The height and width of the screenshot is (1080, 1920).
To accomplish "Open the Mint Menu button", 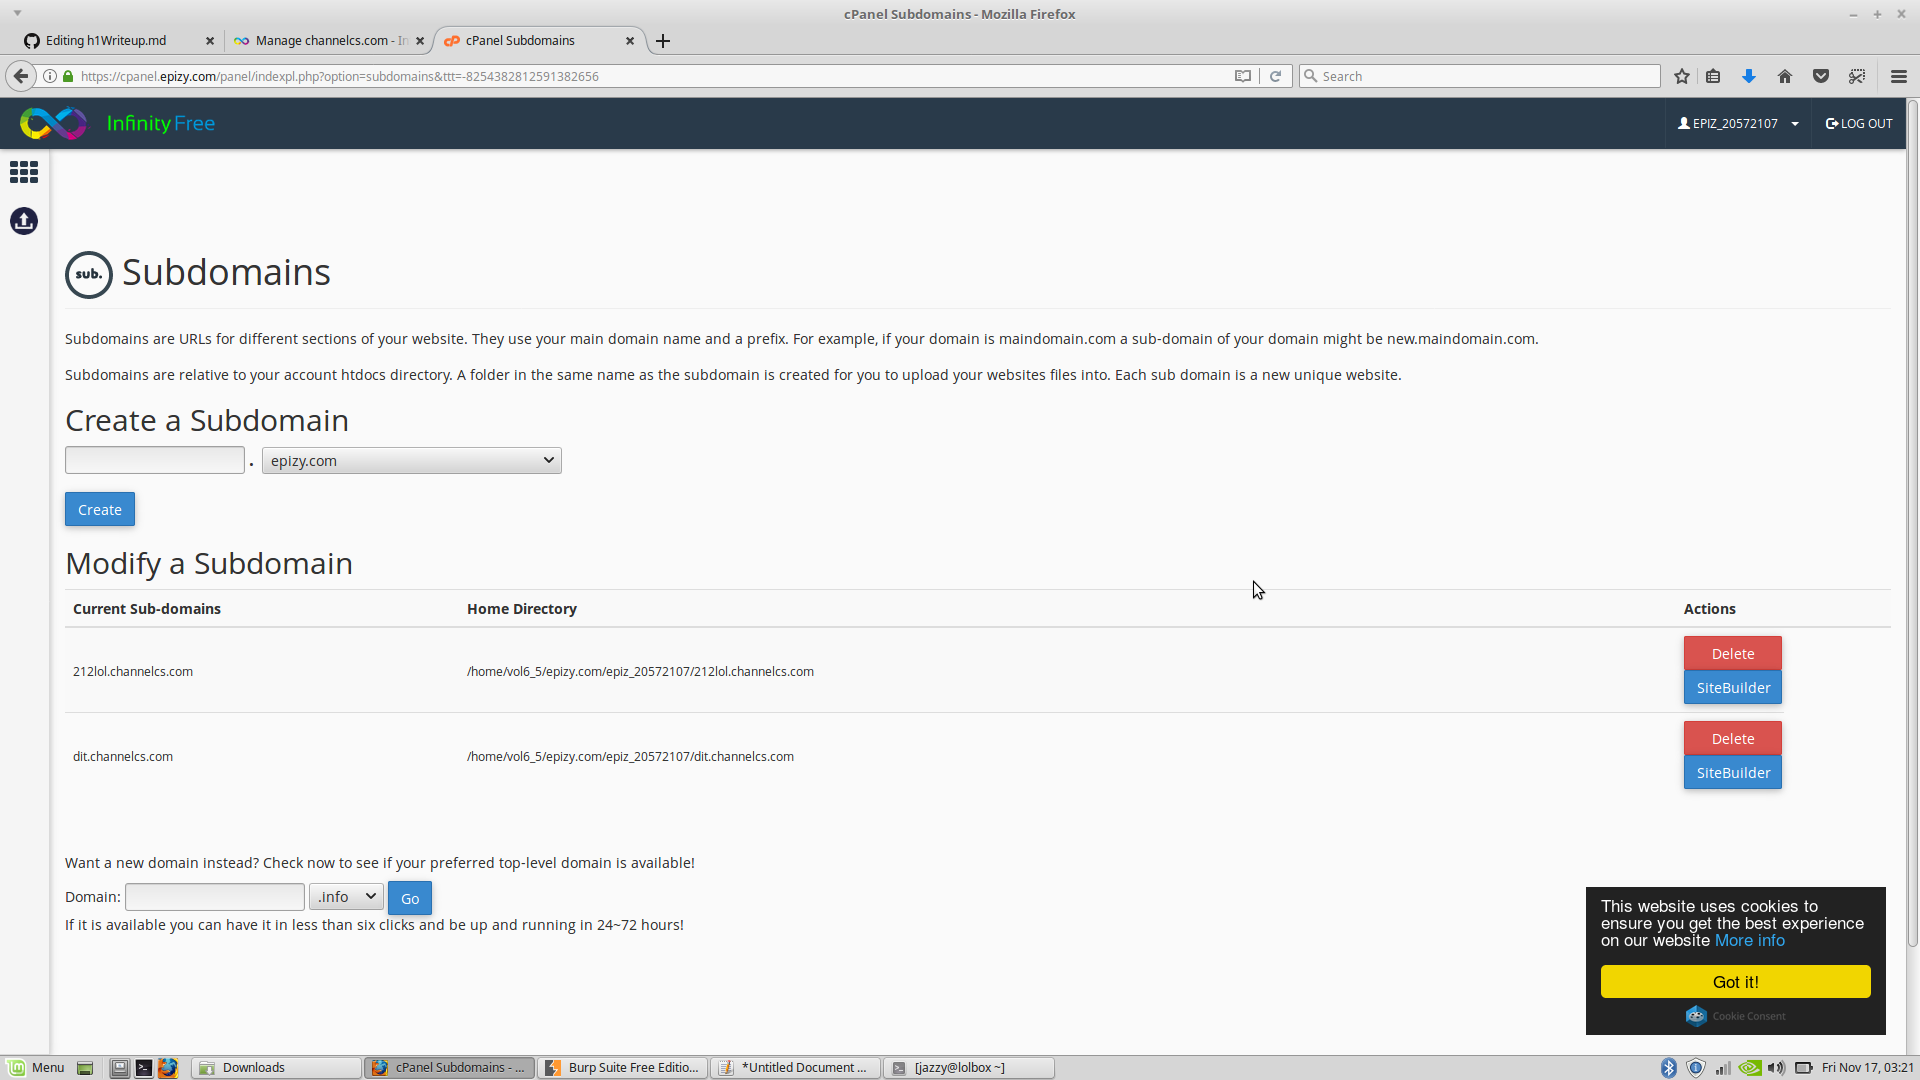I will (x=36, y=1068).
